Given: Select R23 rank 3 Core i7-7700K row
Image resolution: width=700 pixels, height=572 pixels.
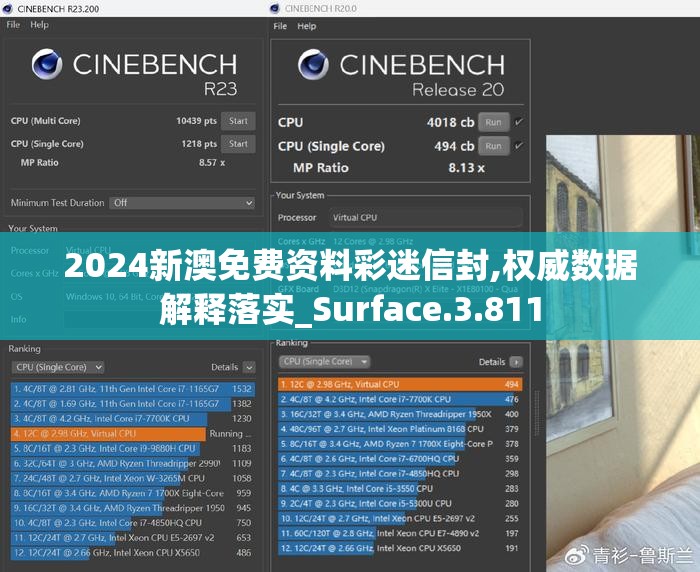Looking at the screenshot, I should click(133, 419).
